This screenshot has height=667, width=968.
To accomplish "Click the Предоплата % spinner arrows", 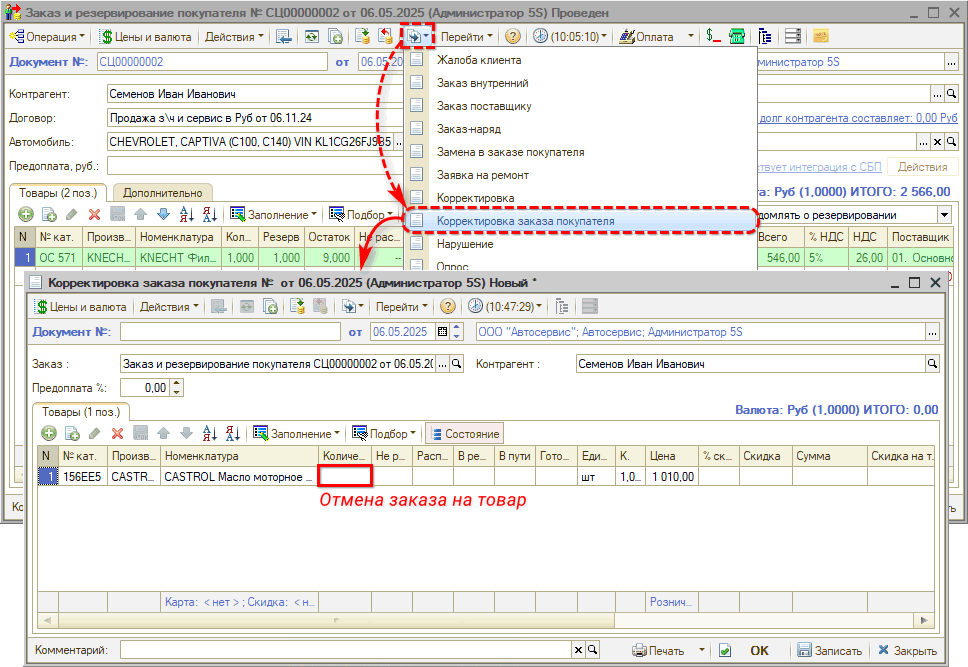I will (x=177, y=387).
